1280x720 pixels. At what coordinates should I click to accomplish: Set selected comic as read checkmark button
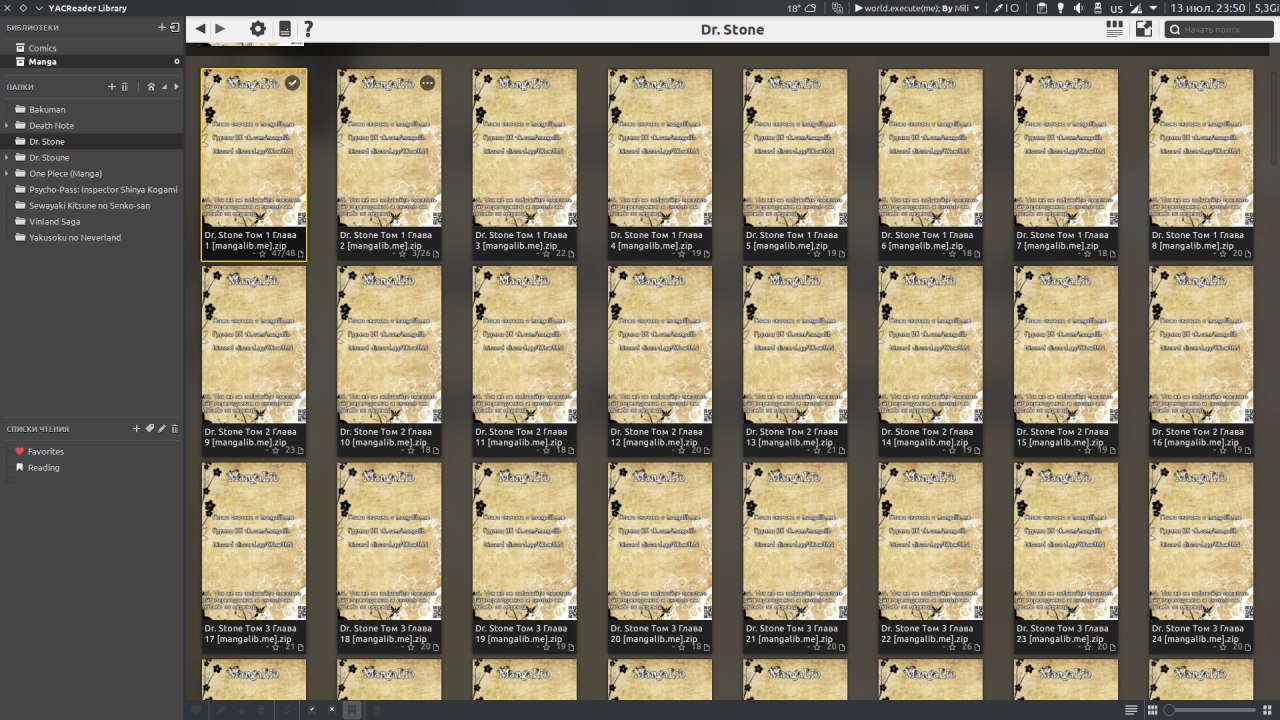pyautogui.click(x=311, y=709)
